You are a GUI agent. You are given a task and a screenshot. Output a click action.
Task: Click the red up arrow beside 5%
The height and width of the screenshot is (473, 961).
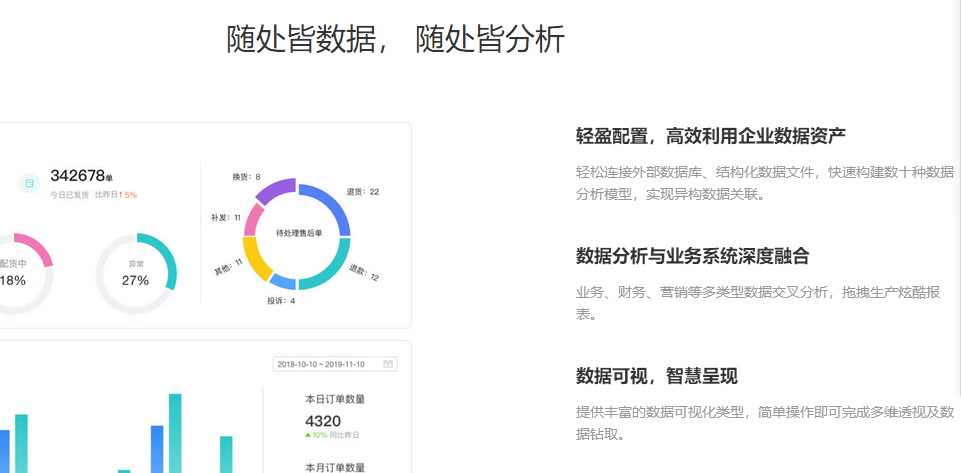pyautogui.click(x=121, y=195)
